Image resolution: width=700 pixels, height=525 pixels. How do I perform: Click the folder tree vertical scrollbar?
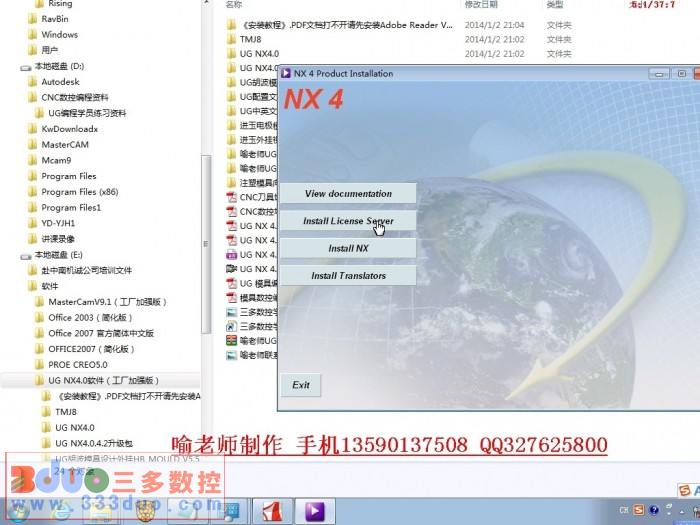click(206, 244)
